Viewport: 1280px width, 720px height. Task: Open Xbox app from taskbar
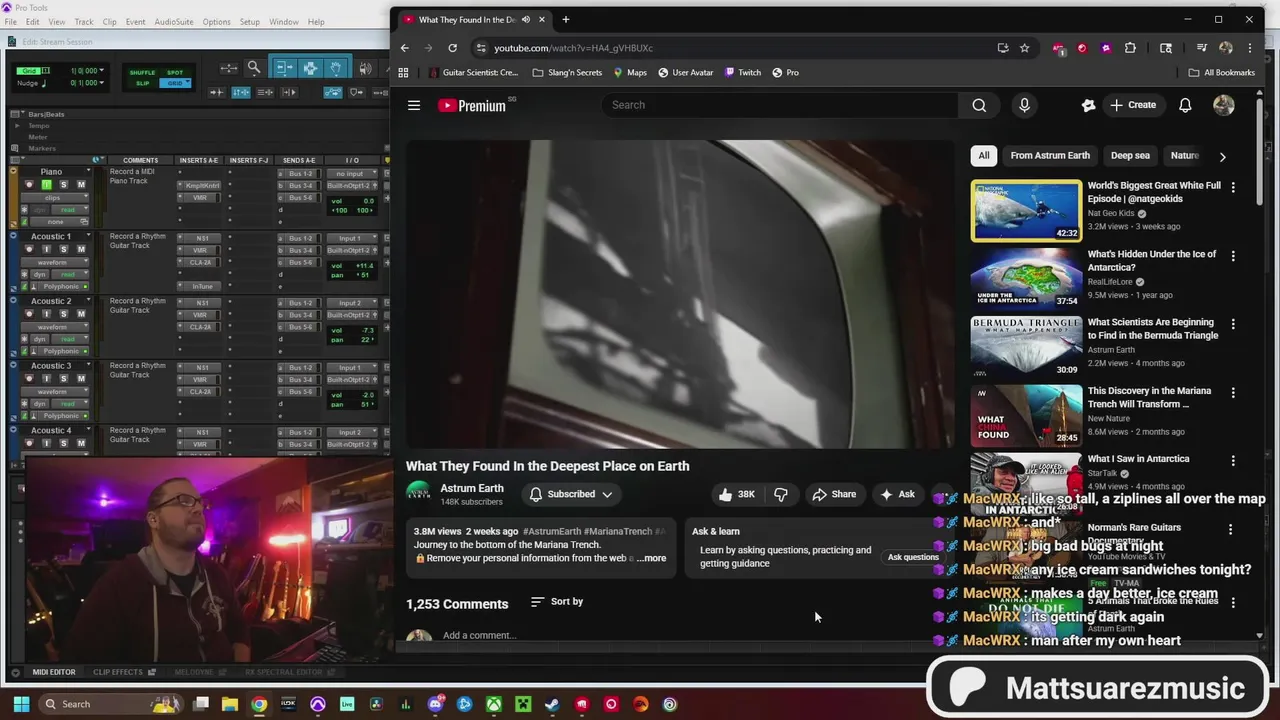(494, 704)
